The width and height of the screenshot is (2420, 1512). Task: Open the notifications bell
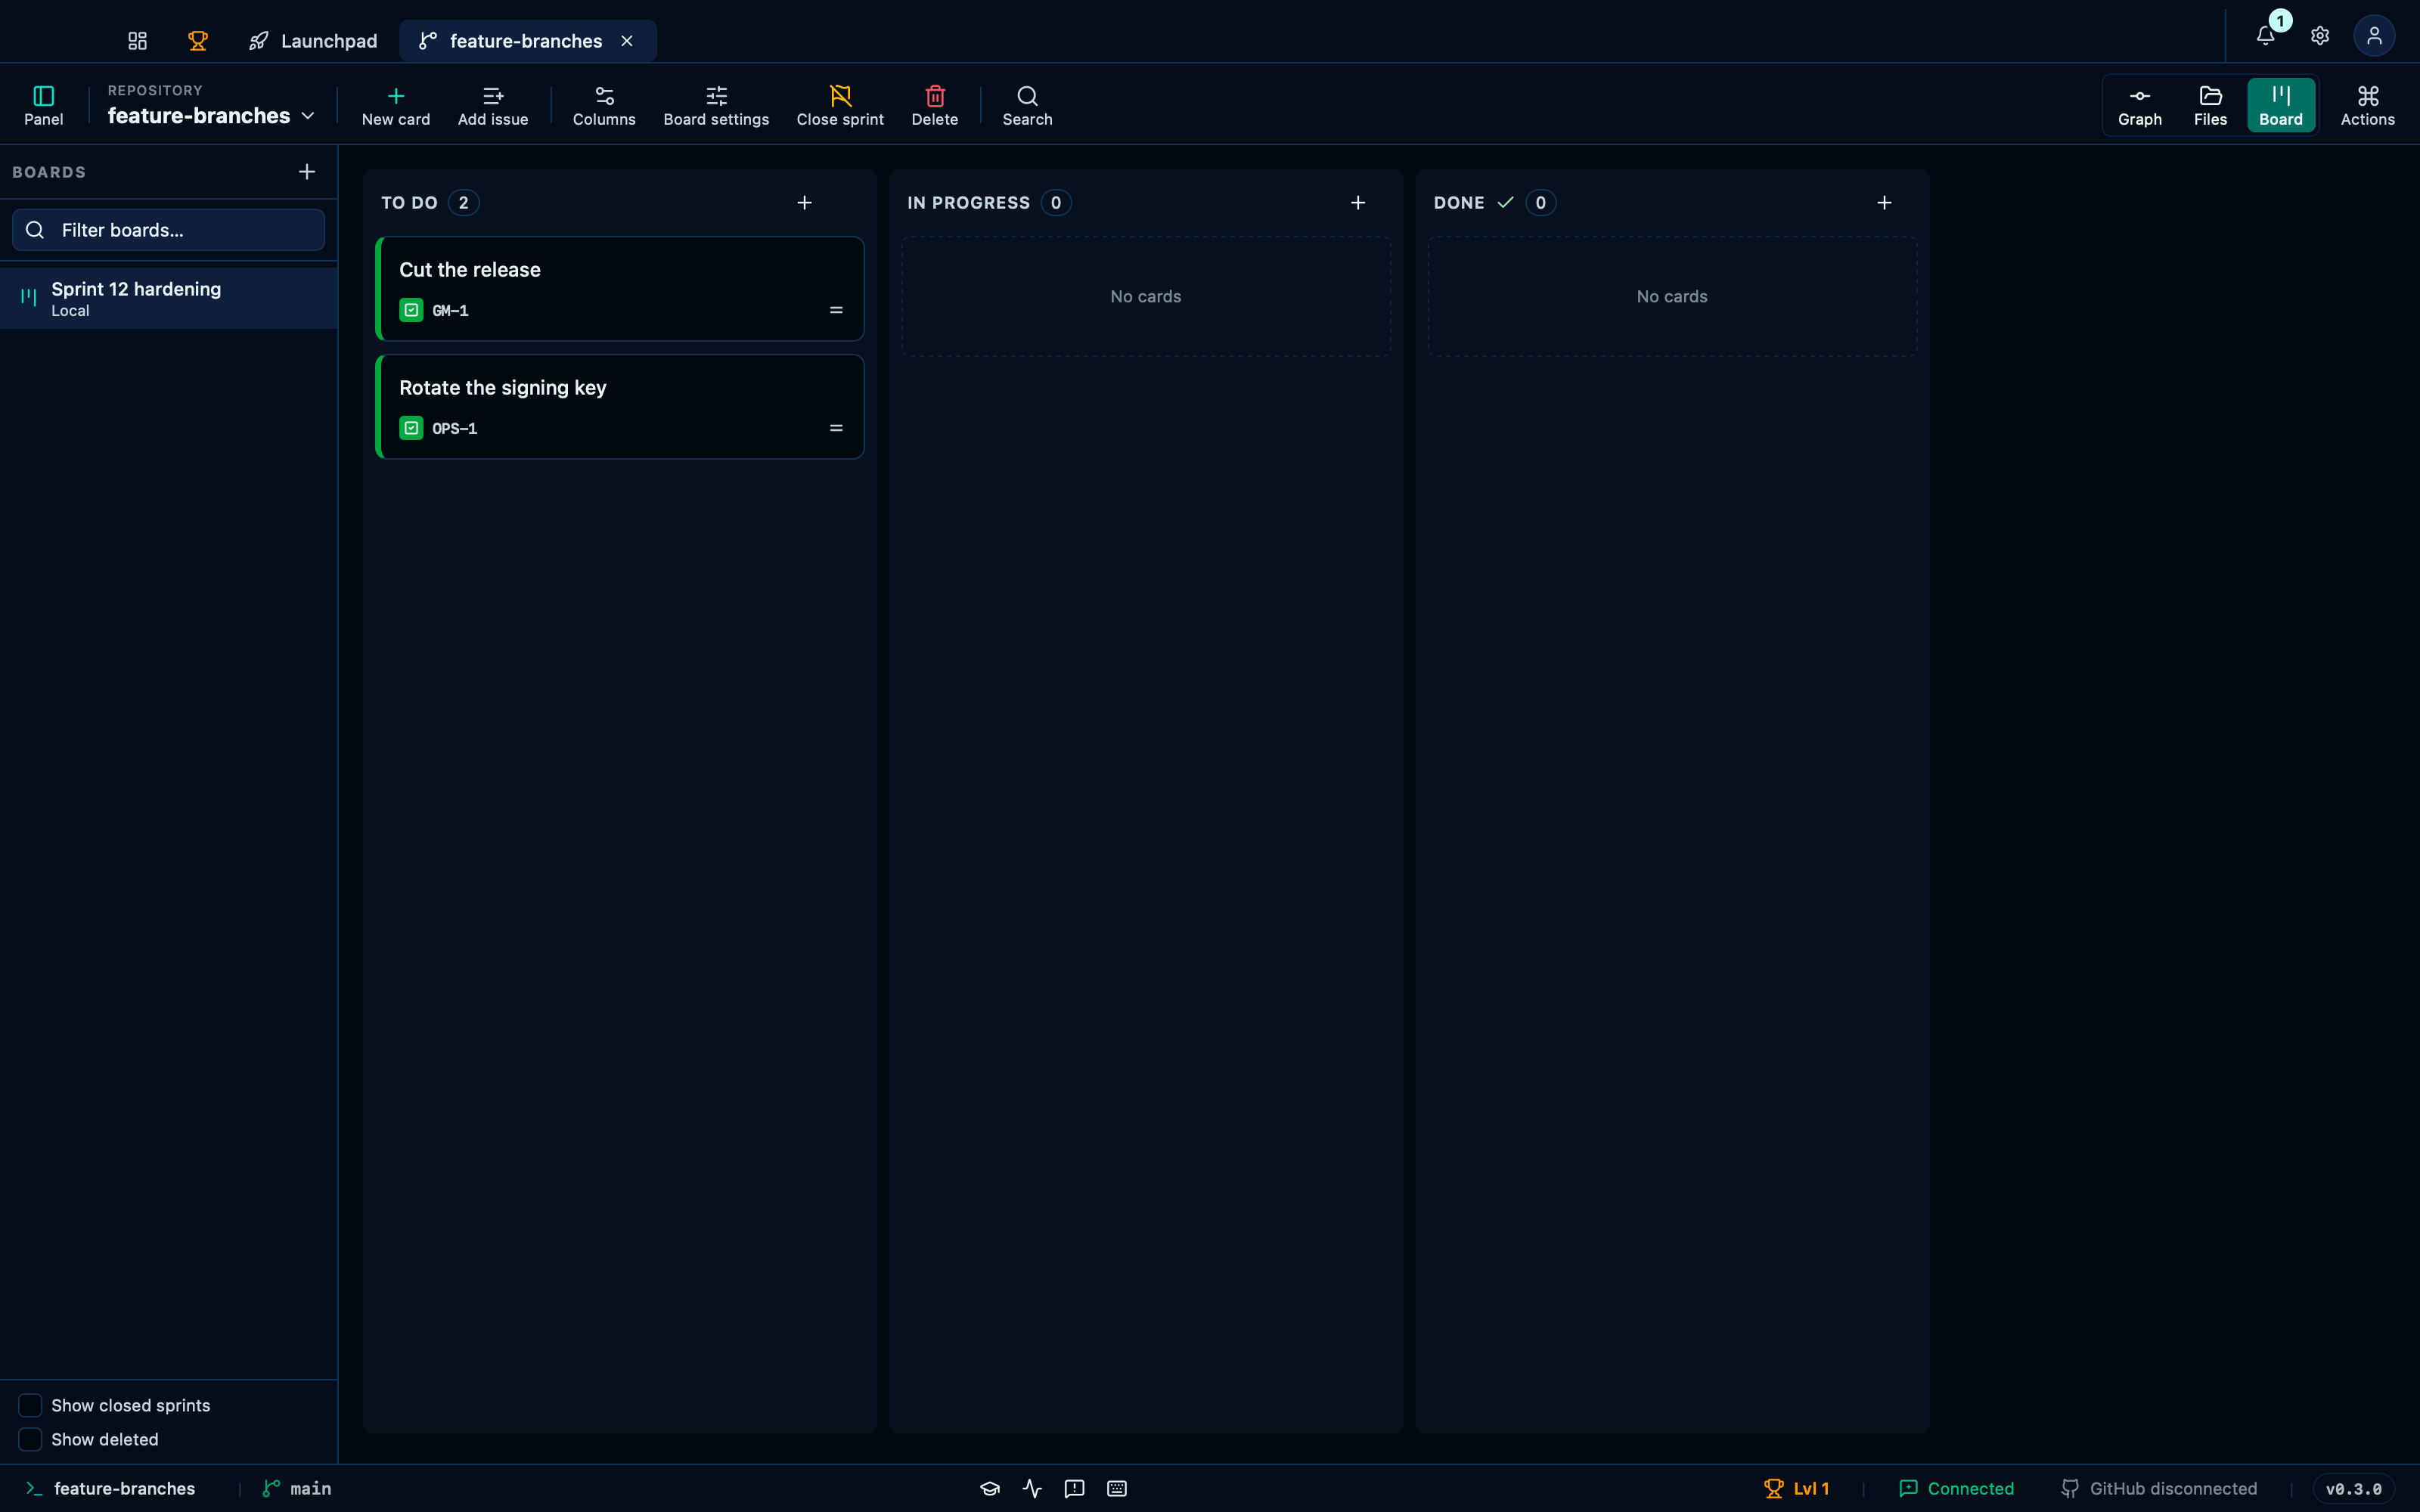point(2266,36)
